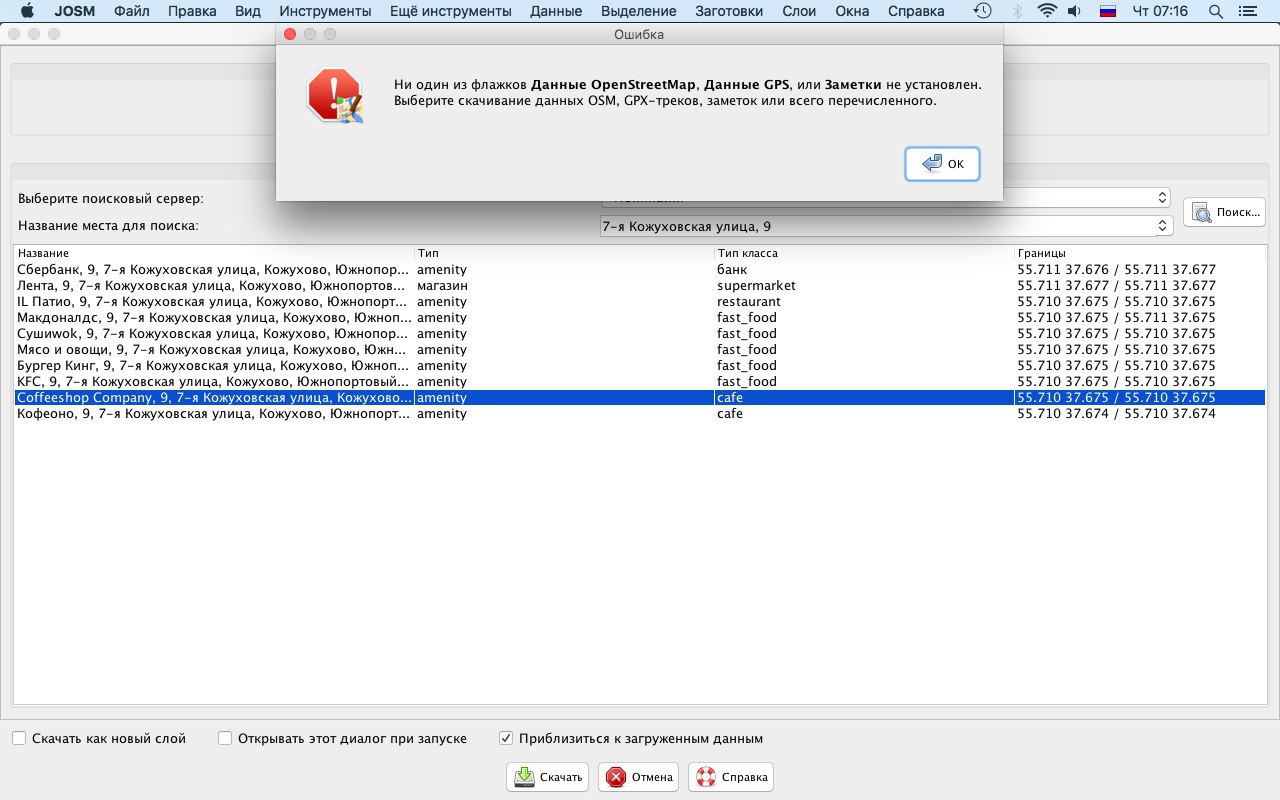Enable the Скачать как новый слой checkbox
The height and width of the screenshot is (800, 1280).
(x=20, y=738)
